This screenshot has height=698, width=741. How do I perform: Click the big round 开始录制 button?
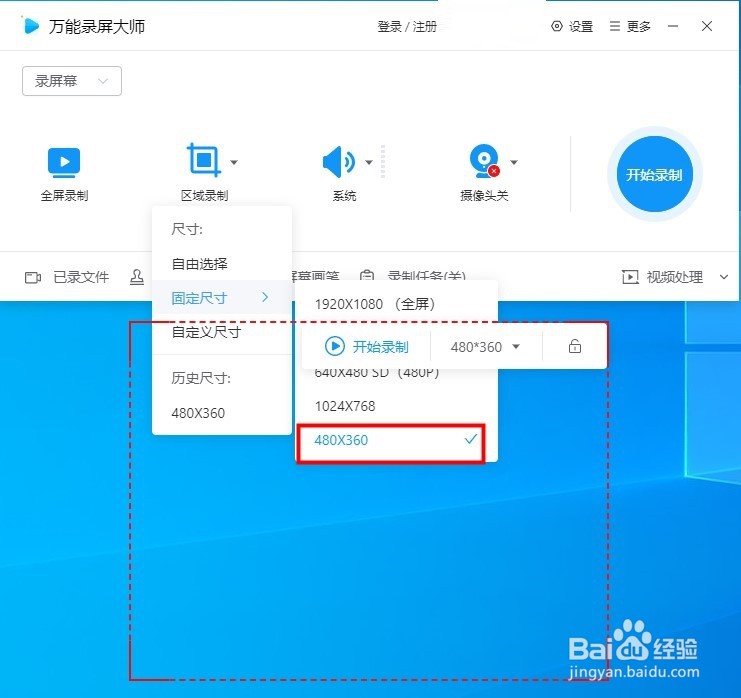654,175
